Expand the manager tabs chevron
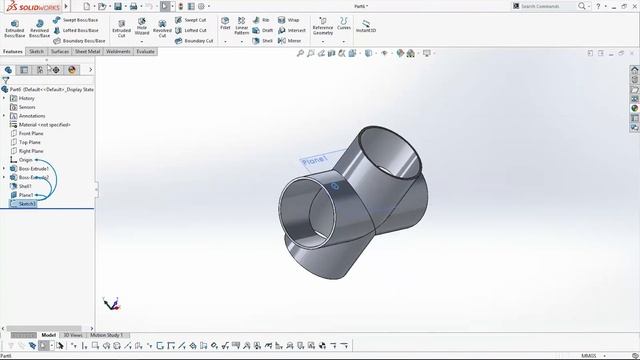The image size is (640, 360). coord(90,70)
